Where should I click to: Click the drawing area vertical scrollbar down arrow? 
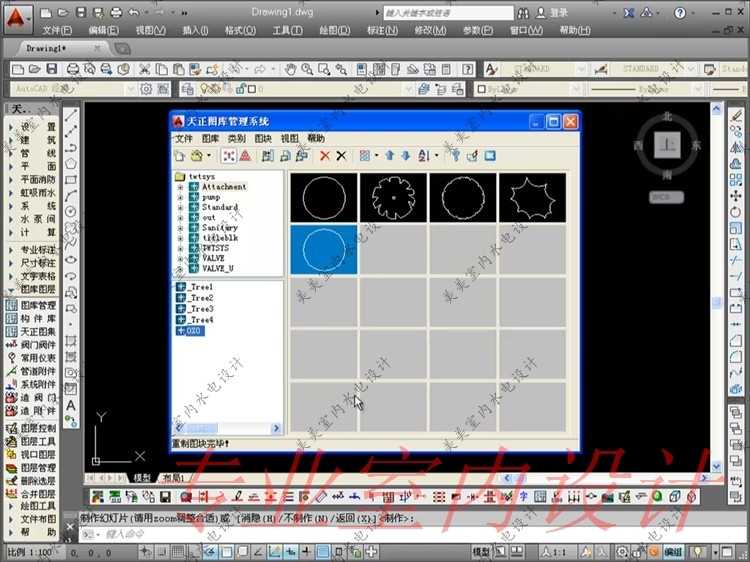[x=716, y=466]
